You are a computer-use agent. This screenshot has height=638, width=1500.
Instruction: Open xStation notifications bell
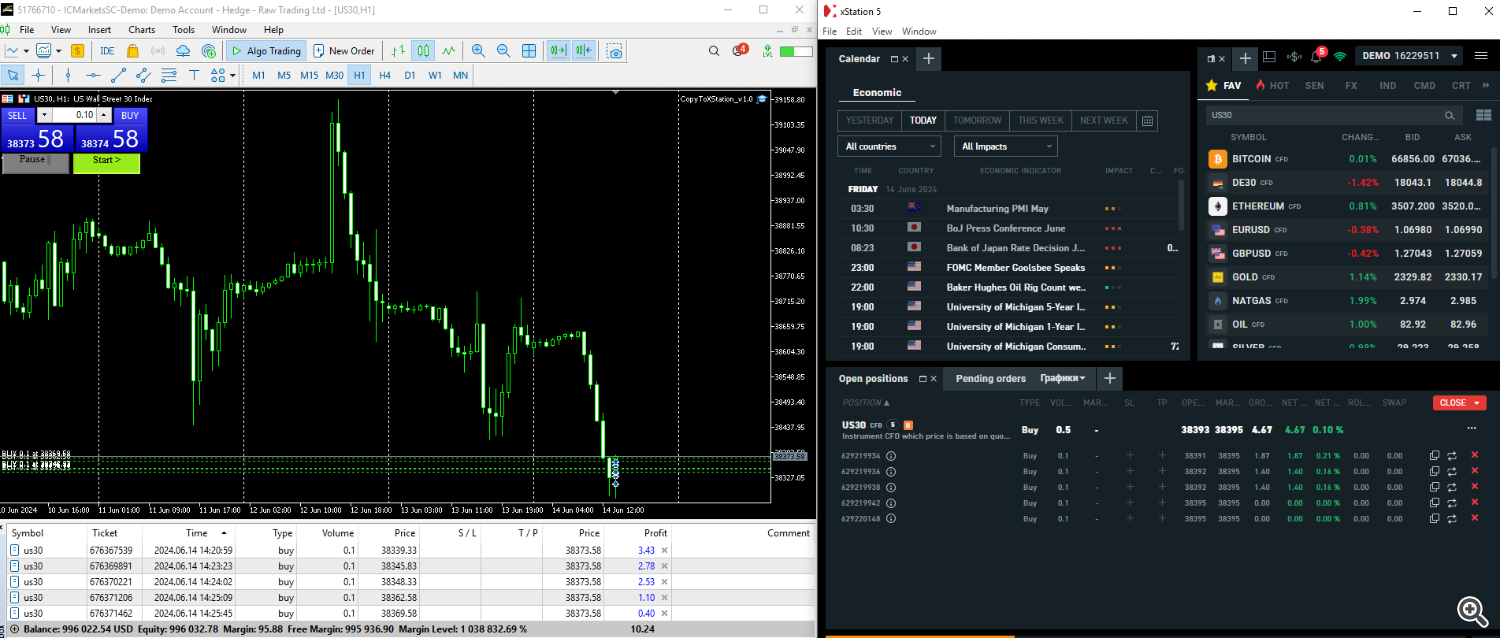pos(1317,56)
